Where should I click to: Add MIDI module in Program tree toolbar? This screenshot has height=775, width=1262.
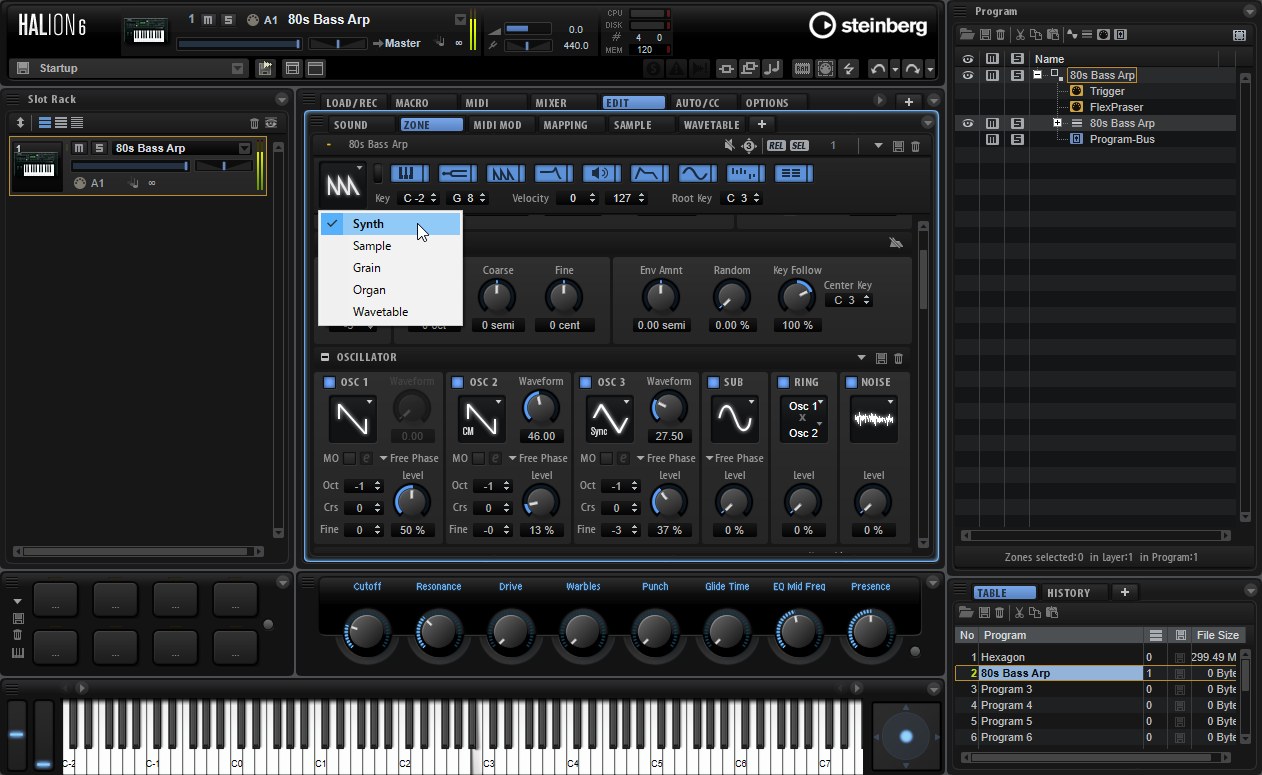pyautogui.click(x=1104, y=35)
